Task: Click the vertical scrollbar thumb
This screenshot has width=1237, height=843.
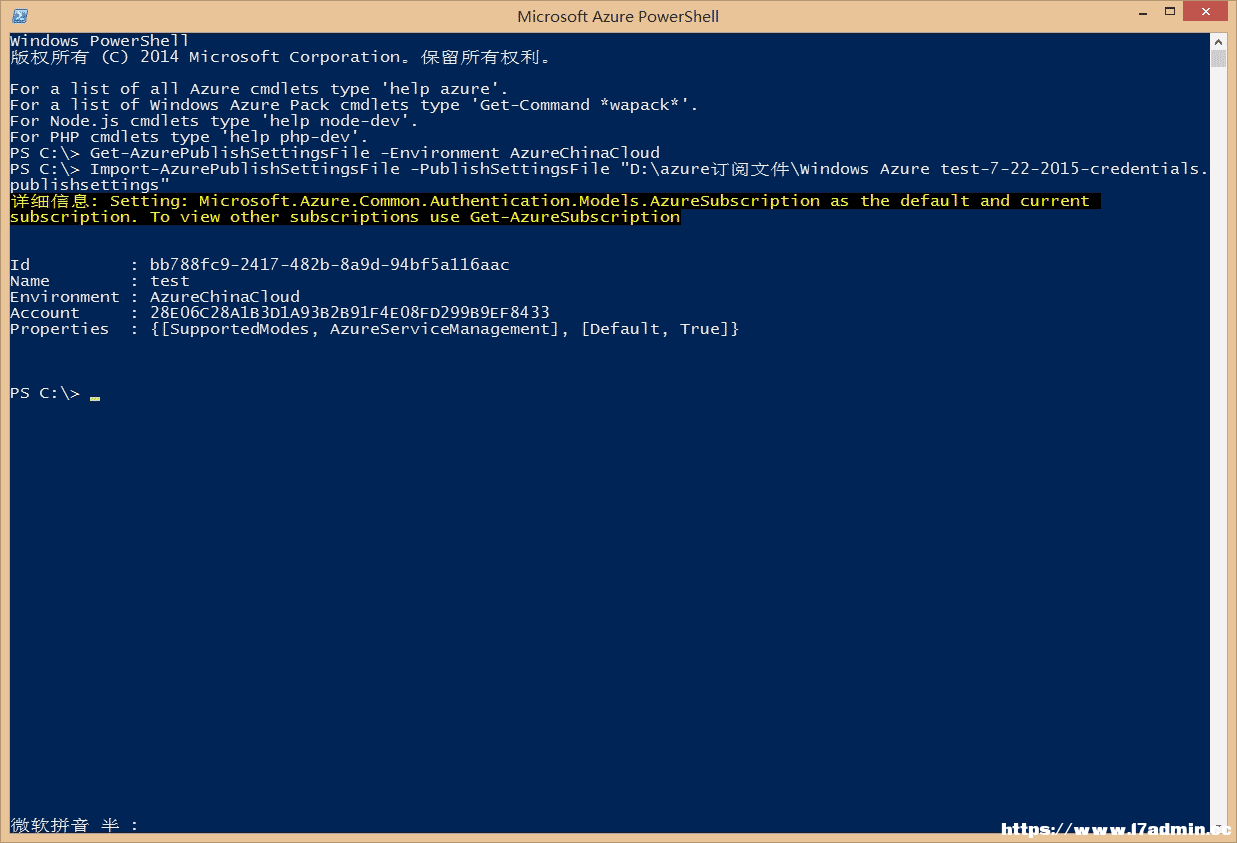Action: (1218, 59)
